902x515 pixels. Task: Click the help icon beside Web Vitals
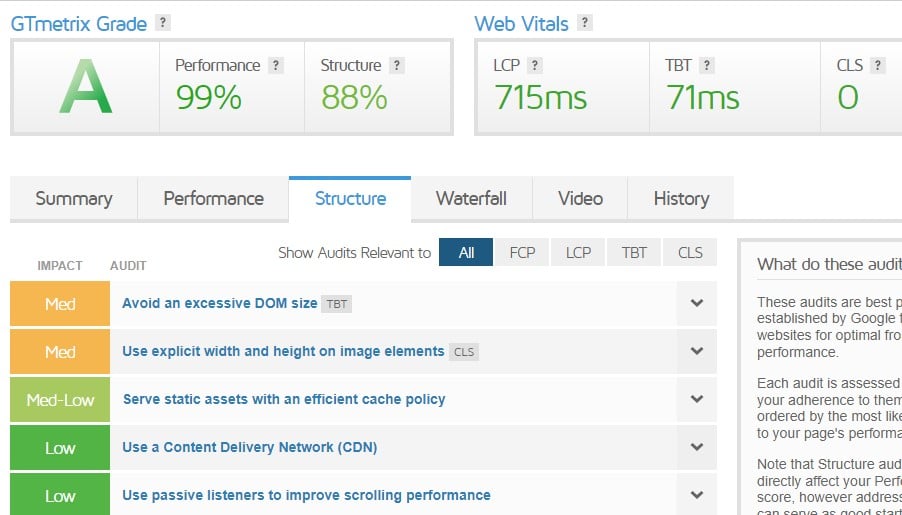click(585, 23)
